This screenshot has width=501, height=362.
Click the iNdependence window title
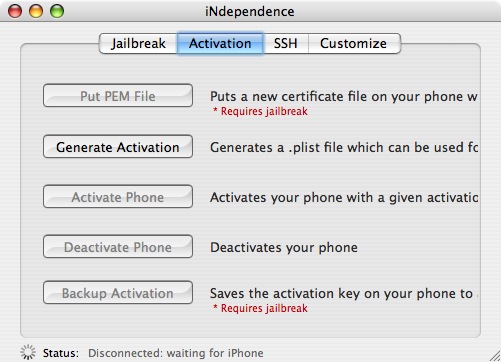[250, 11]
